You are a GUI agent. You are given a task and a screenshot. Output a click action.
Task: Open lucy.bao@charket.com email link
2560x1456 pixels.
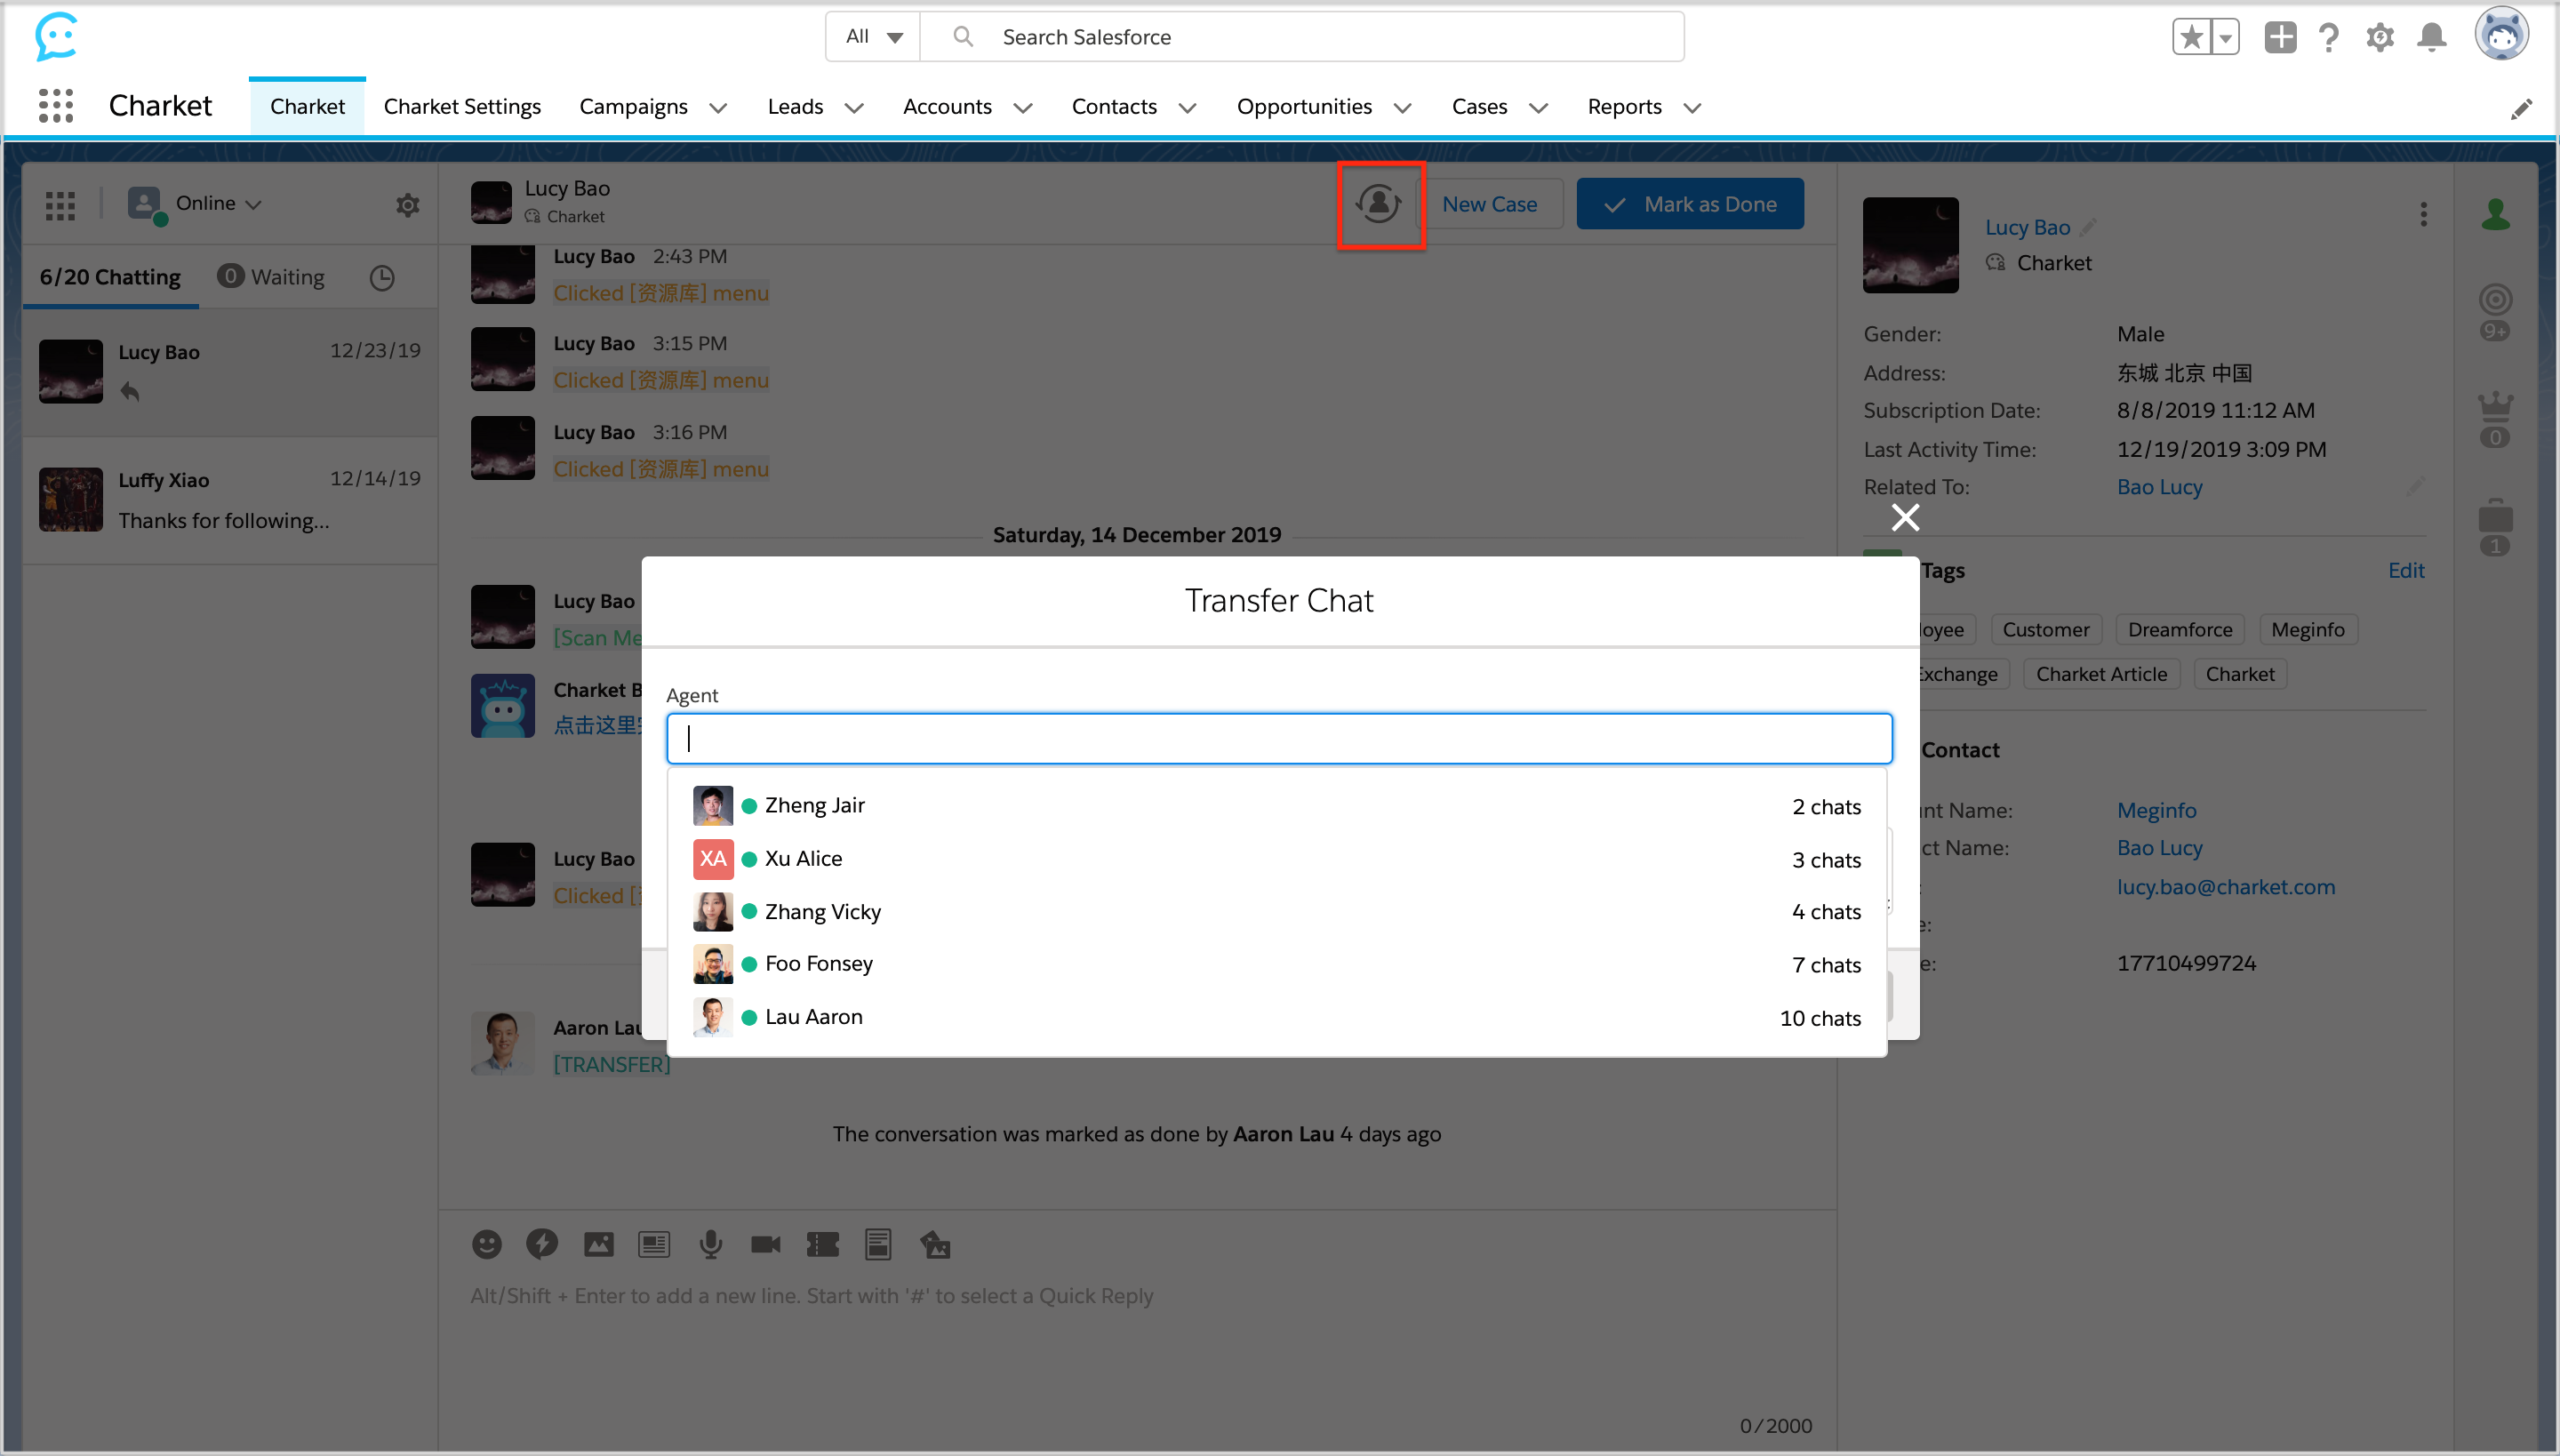pos(2226,887)
